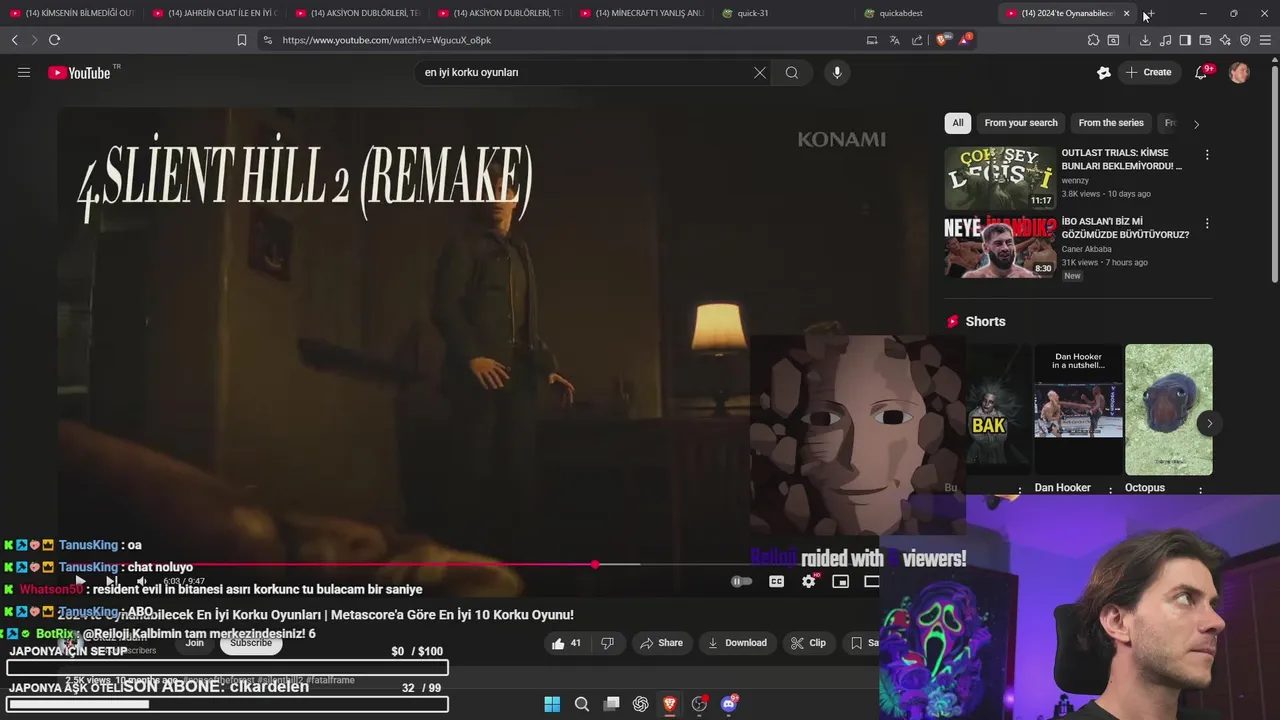Open options for the Dan Hooker short

pyautogui.click(x=1110, y=490)
